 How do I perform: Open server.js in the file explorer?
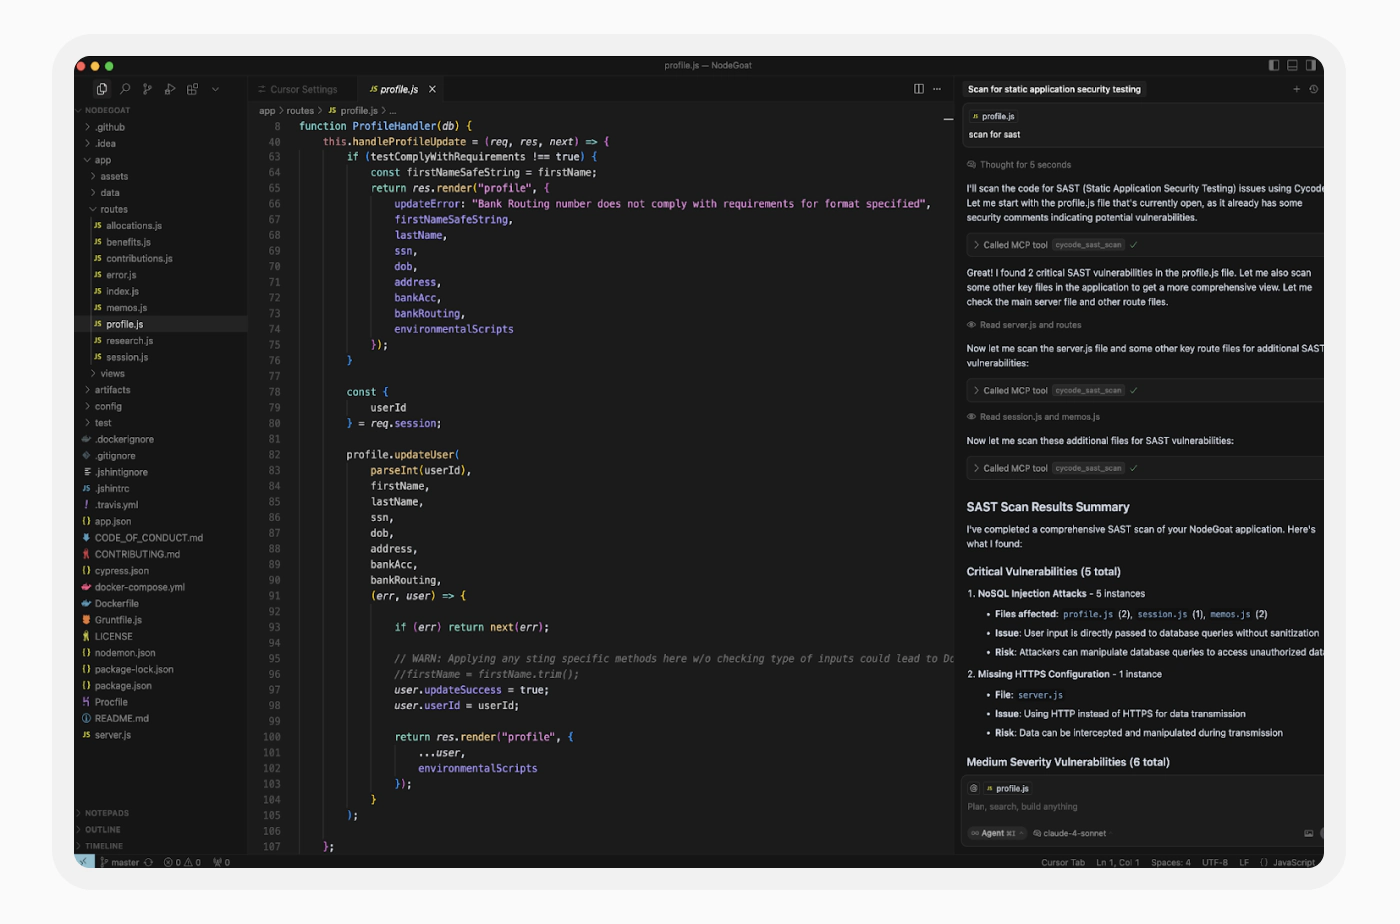click(x=112, y=735)
